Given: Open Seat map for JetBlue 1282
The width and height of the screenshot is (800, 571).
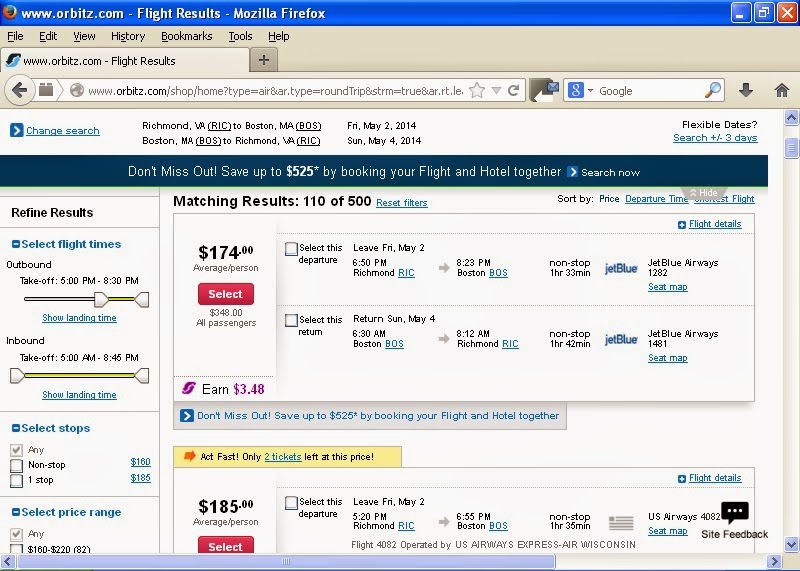Looking at the screenshot, I should (667, 287).
